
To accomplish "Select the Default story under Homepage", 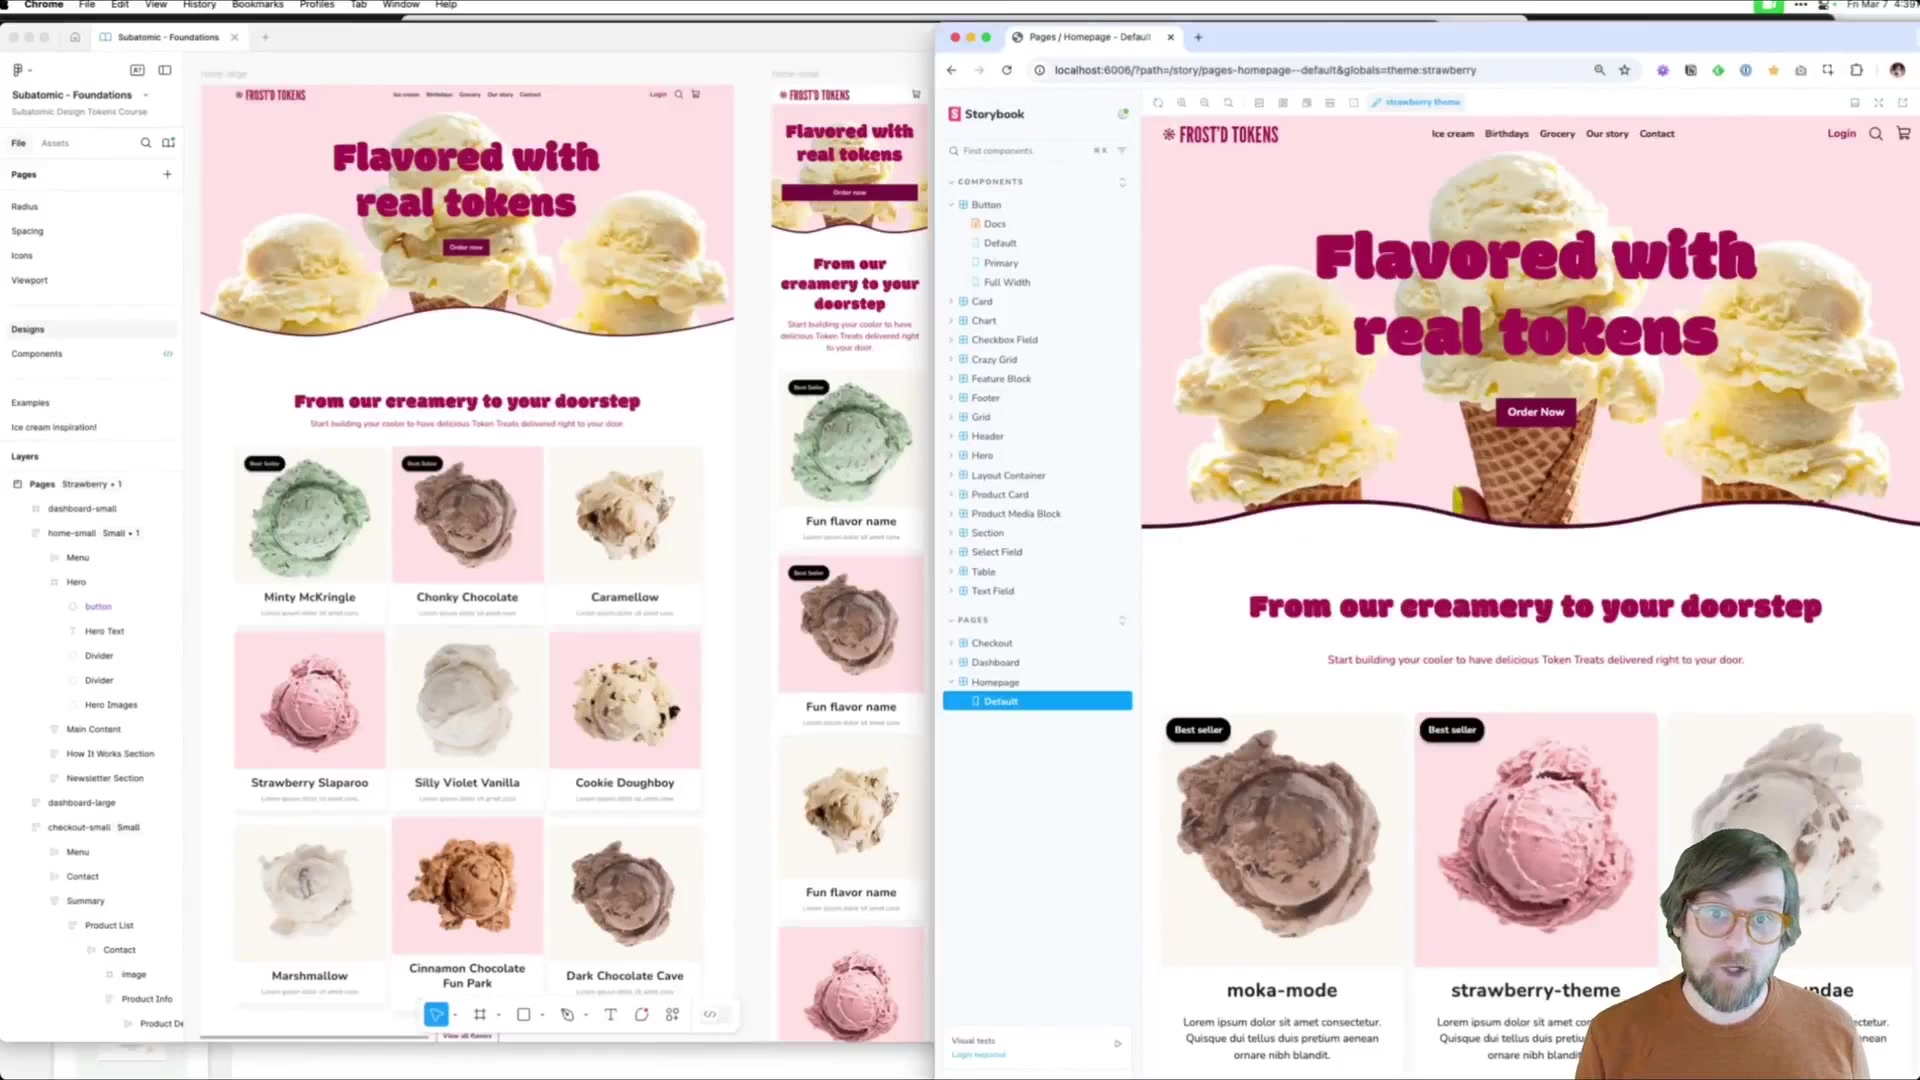I will tap(1037, 701).
